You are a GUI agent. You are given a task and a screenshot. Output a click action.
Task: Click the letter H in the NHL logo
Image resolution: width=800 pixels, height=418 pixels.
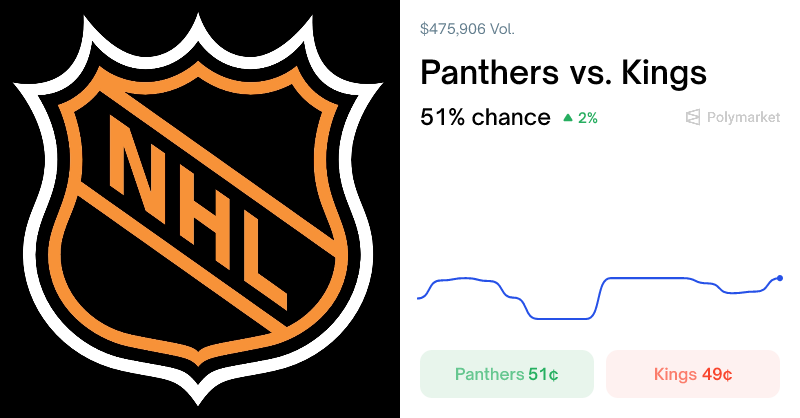click(190, 205)
